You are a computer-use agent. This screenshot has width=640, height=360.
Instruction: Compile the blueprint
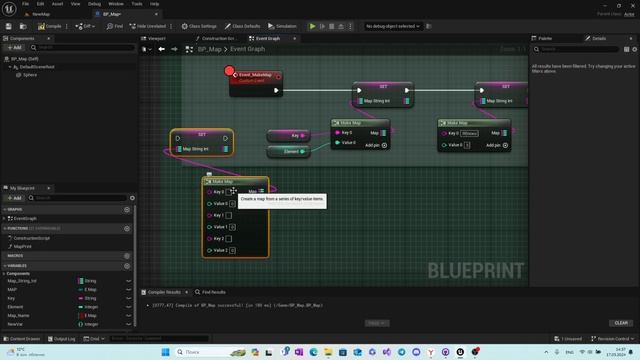[49, 26]
